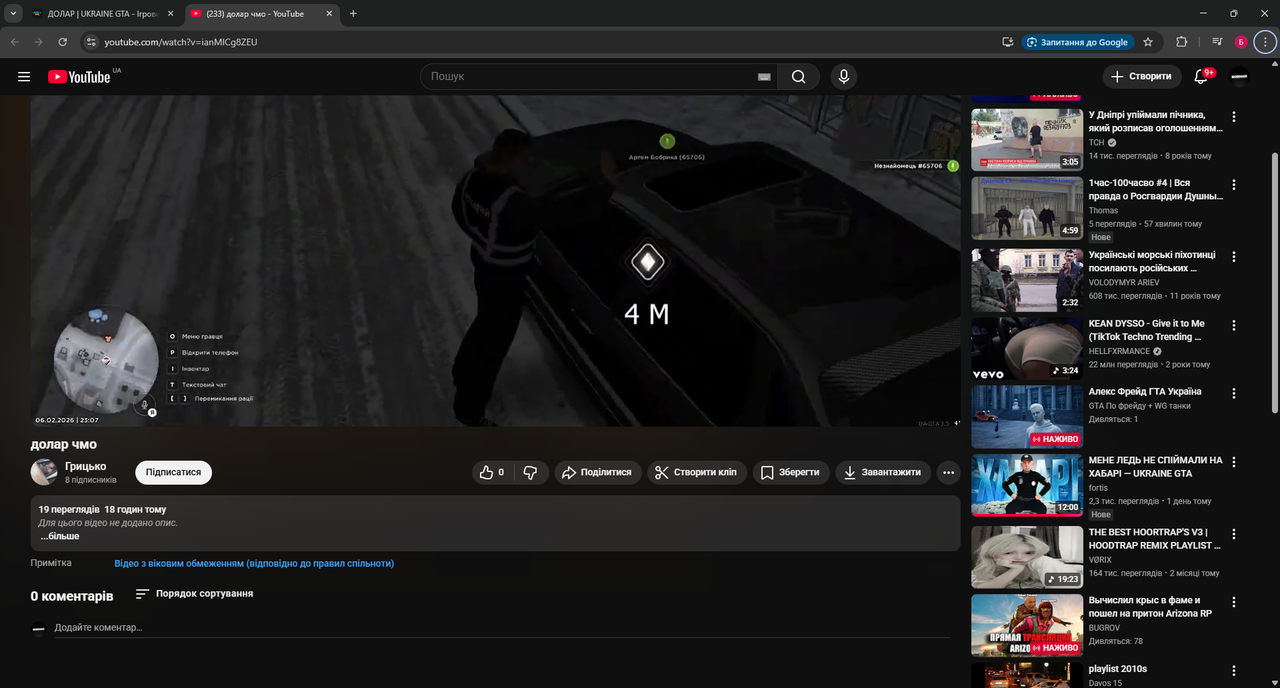The width and height of the screenshot is (1280, 688).
Task: Open У Дніпрі упіймали пічника thumbnail
Action: pos(1027,140)
